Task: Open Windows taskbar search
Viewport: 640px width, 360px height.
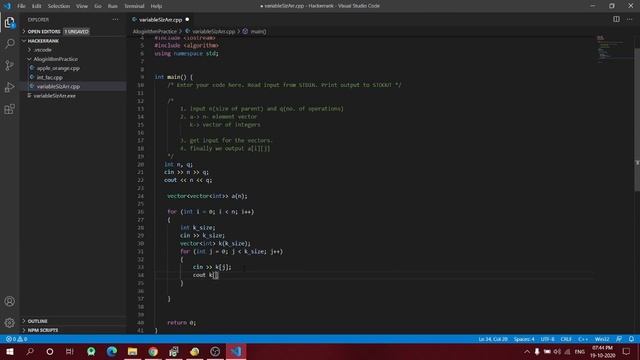Action: 30,351
